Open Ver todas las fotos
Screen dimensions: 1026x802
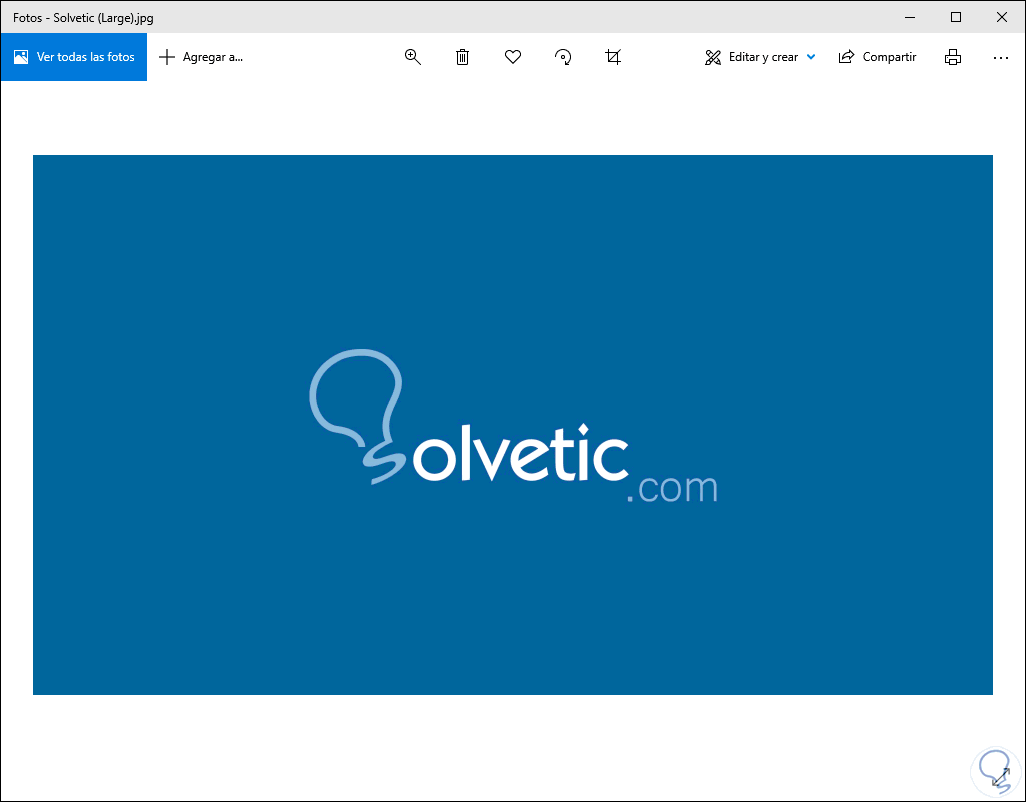point(74,57)
